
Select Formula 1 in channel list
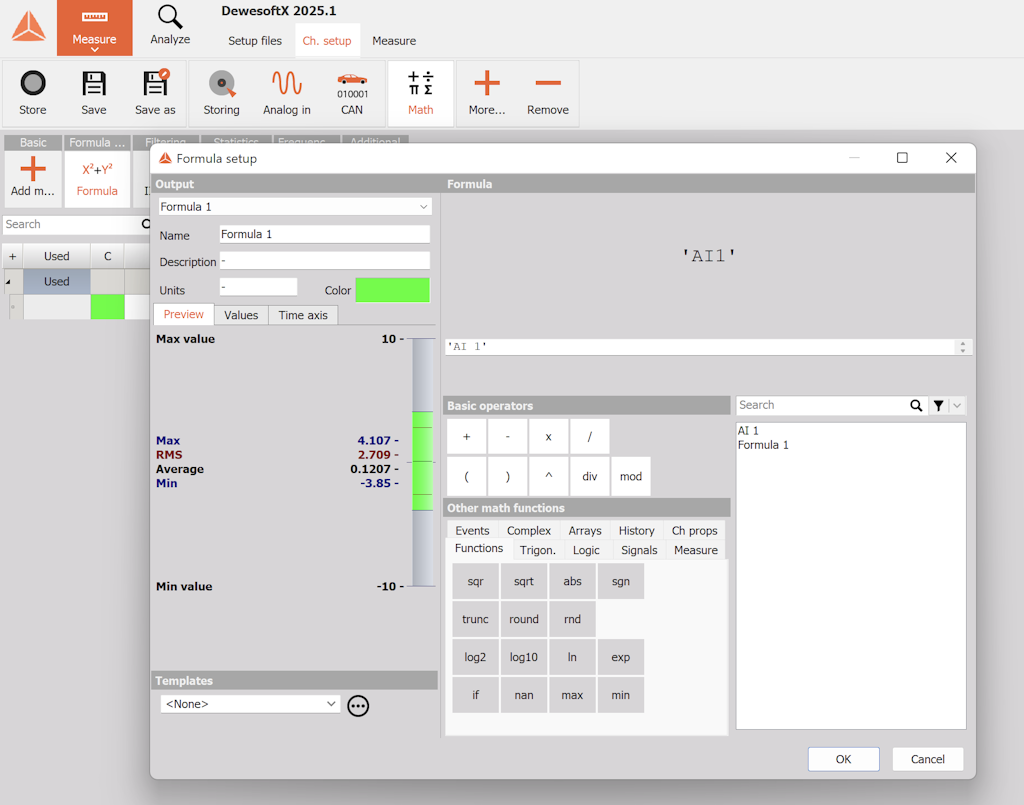[763, 445]
